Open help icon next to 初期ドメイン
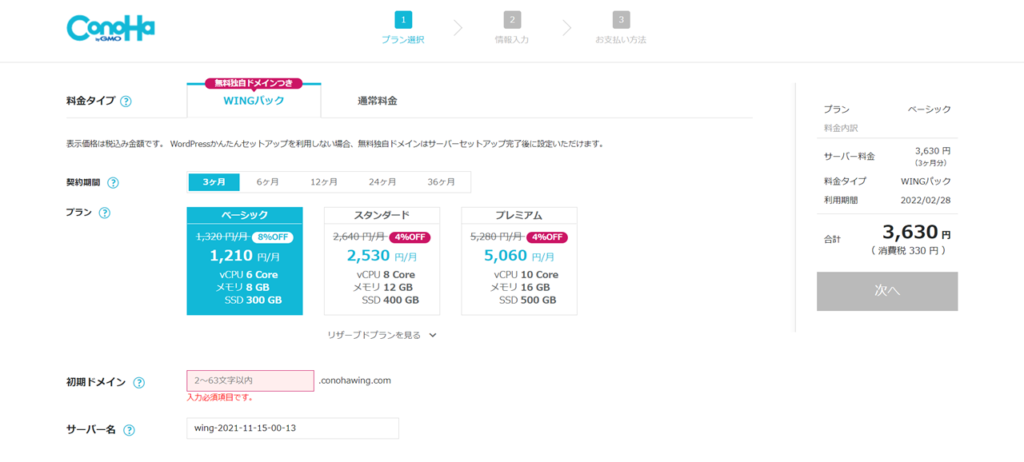 [x=138, y=383]
